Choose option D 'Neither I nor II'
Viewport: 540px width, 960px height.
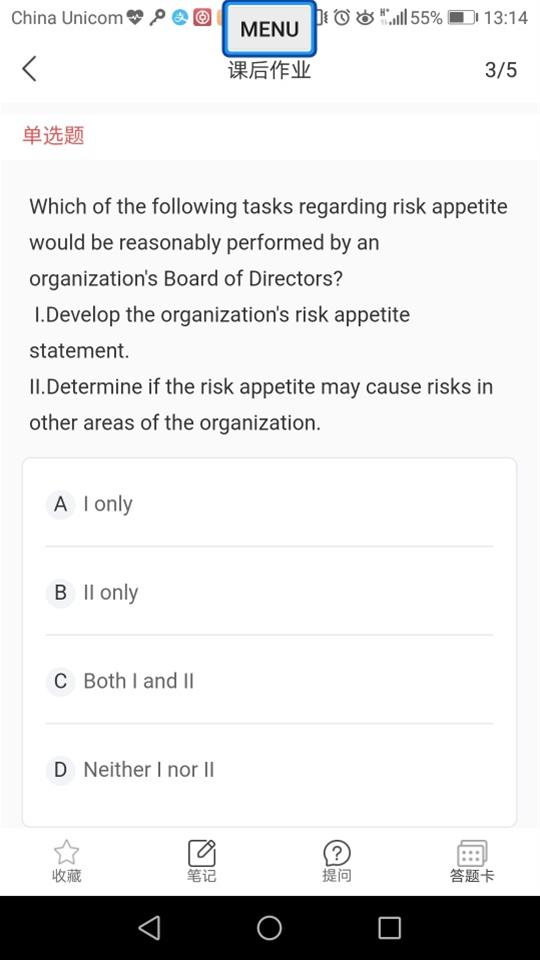click(269, 770)
